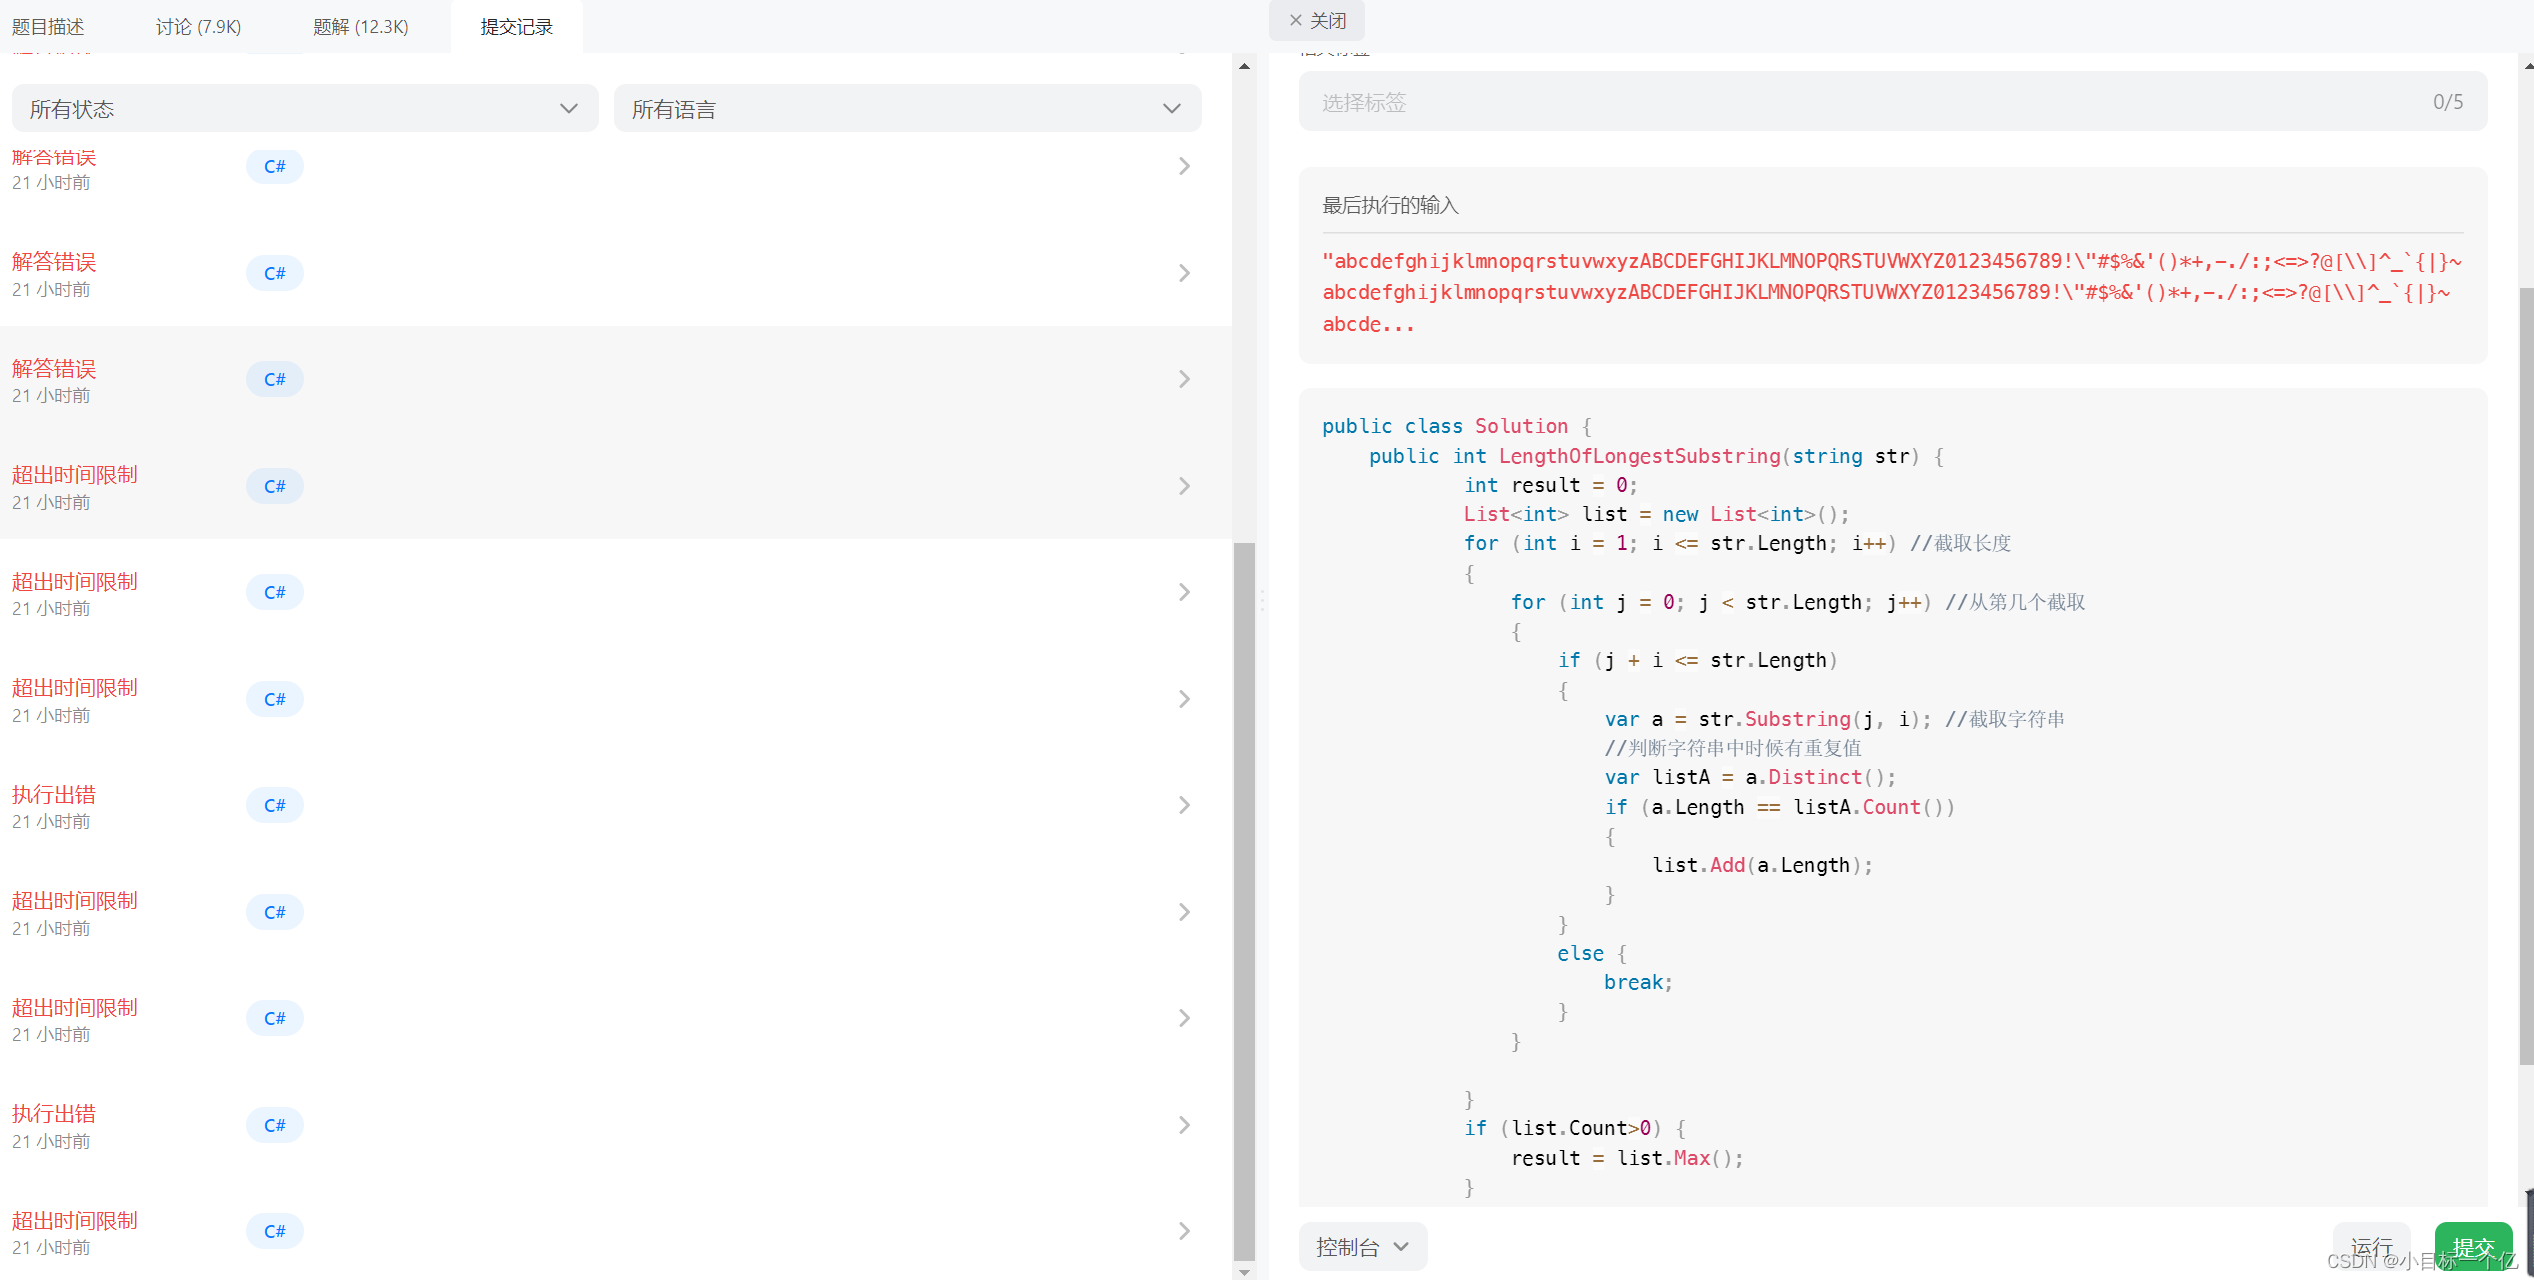Click the 运行 run button
This screenshot has width=2534, height=1280.
(2370, 1246)
